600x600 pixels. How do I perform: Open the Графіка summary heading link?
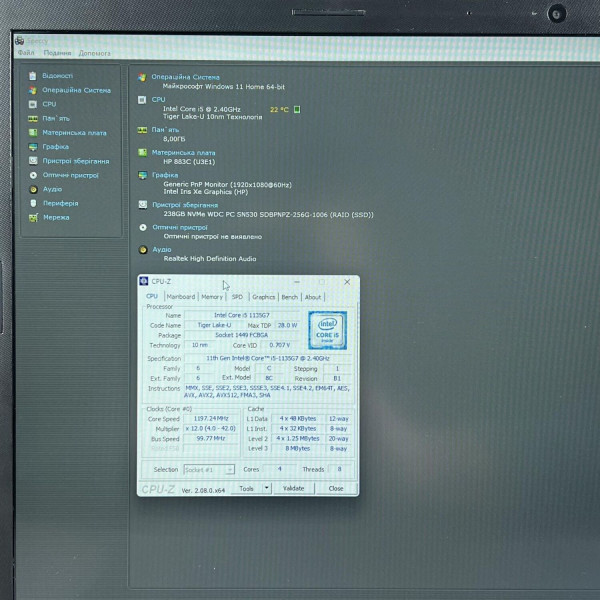(165, 175)
